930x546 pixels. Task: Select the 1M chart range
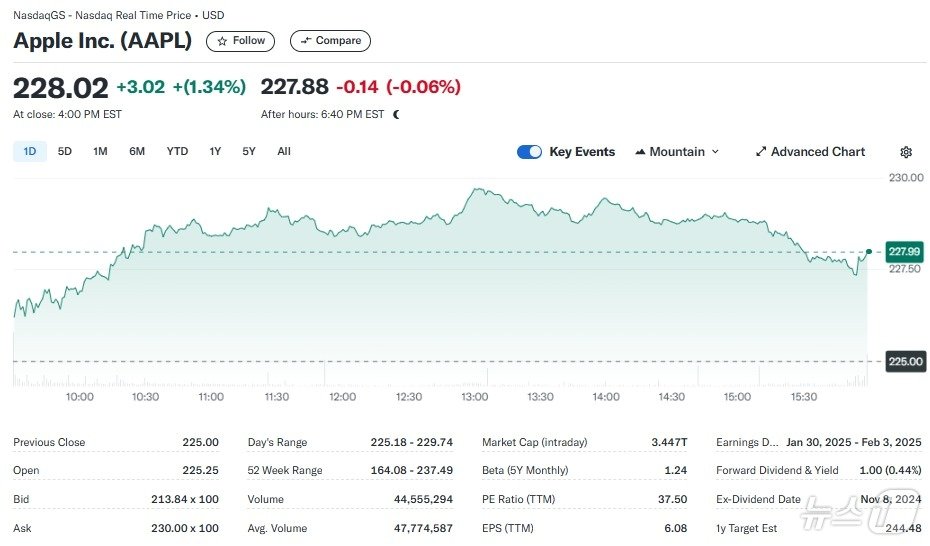pyautogui.click(x=100, y=152)
